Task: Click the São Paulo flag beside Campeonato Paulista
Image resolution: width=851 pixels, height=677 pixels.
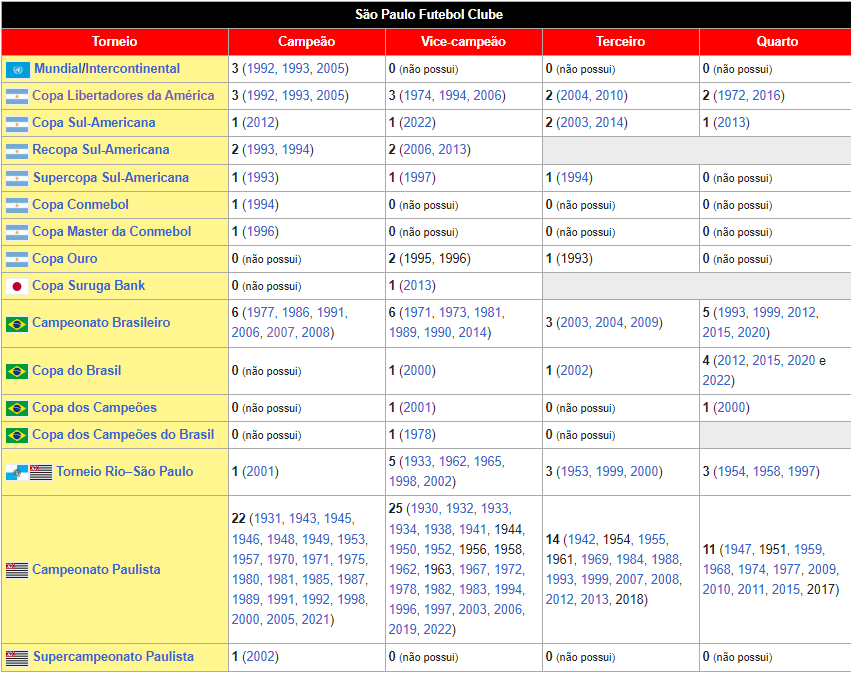Action: (x=16, y=570)
